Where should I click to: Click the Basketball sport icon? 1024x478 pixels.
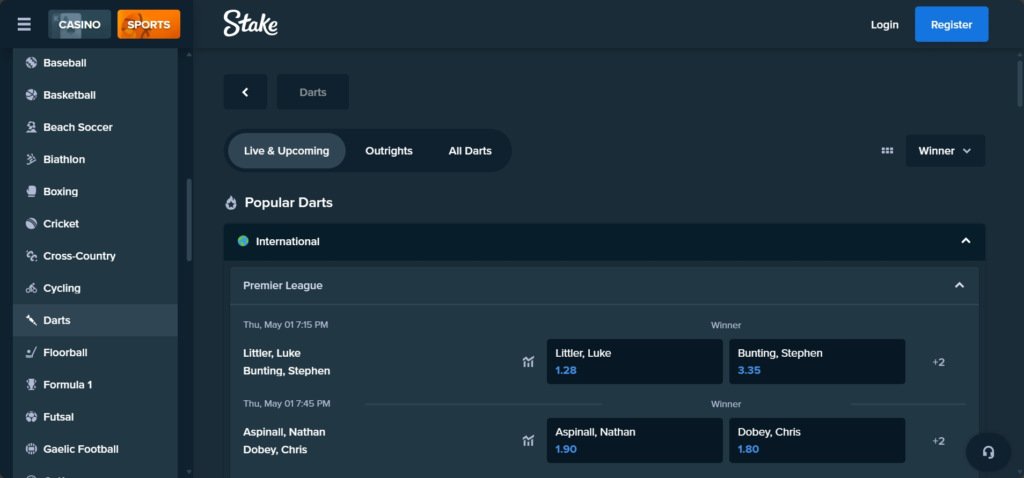31,95
